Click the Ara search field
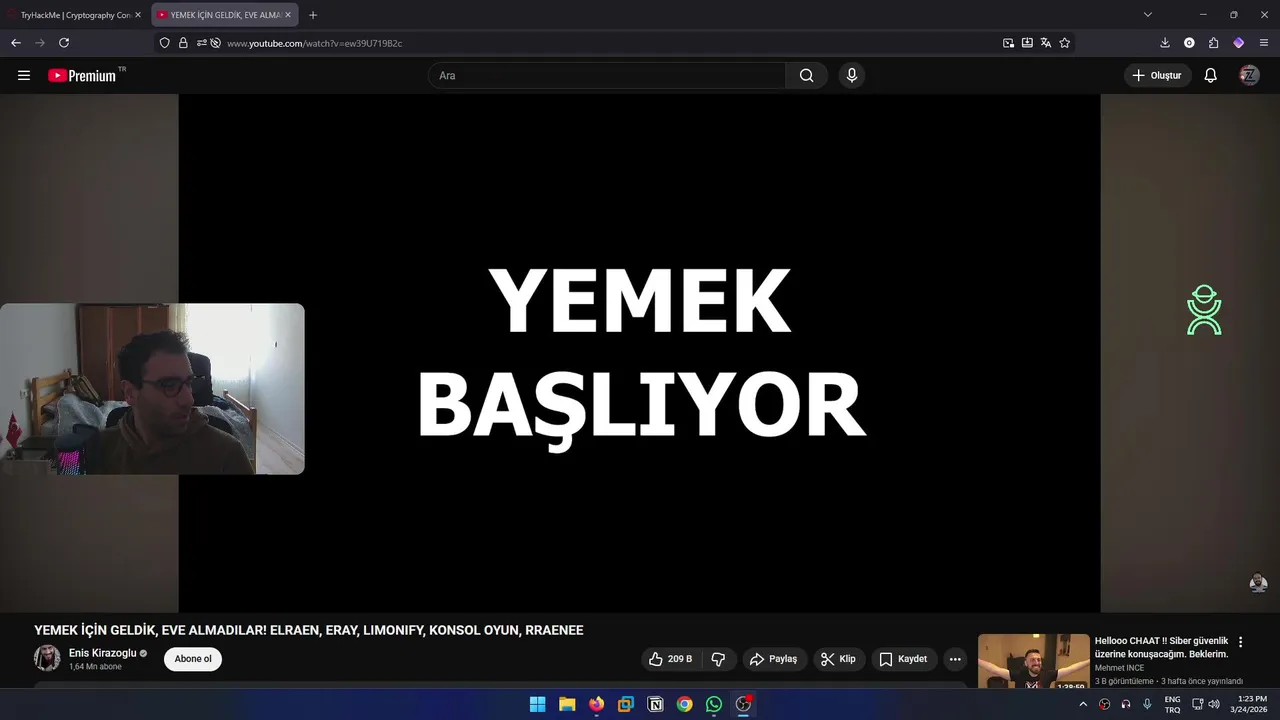1280x720 pixels. tap(607, 75)
